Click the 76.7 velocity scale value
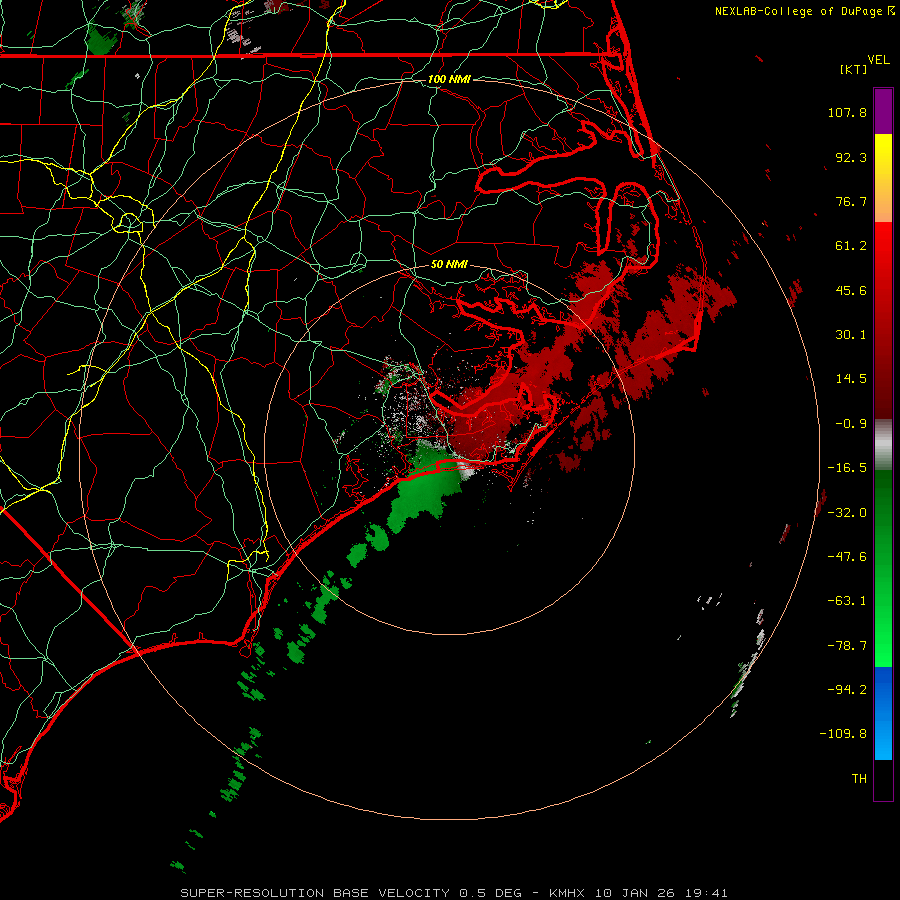This screenshot has width=900, height=900. (x=851, y=201)
